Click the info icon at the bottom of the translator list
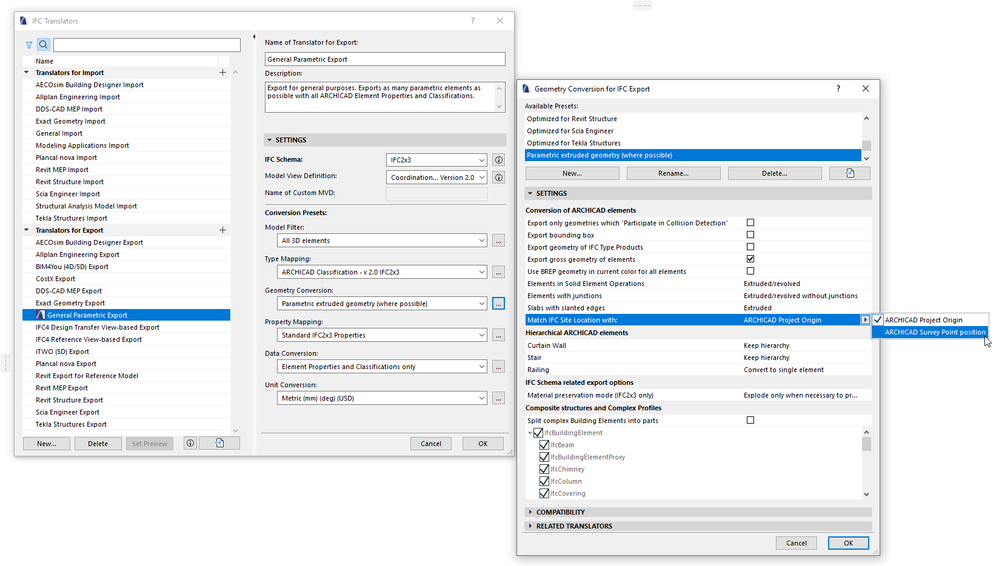This screenshot has height=566, width=999. (190, 444)
